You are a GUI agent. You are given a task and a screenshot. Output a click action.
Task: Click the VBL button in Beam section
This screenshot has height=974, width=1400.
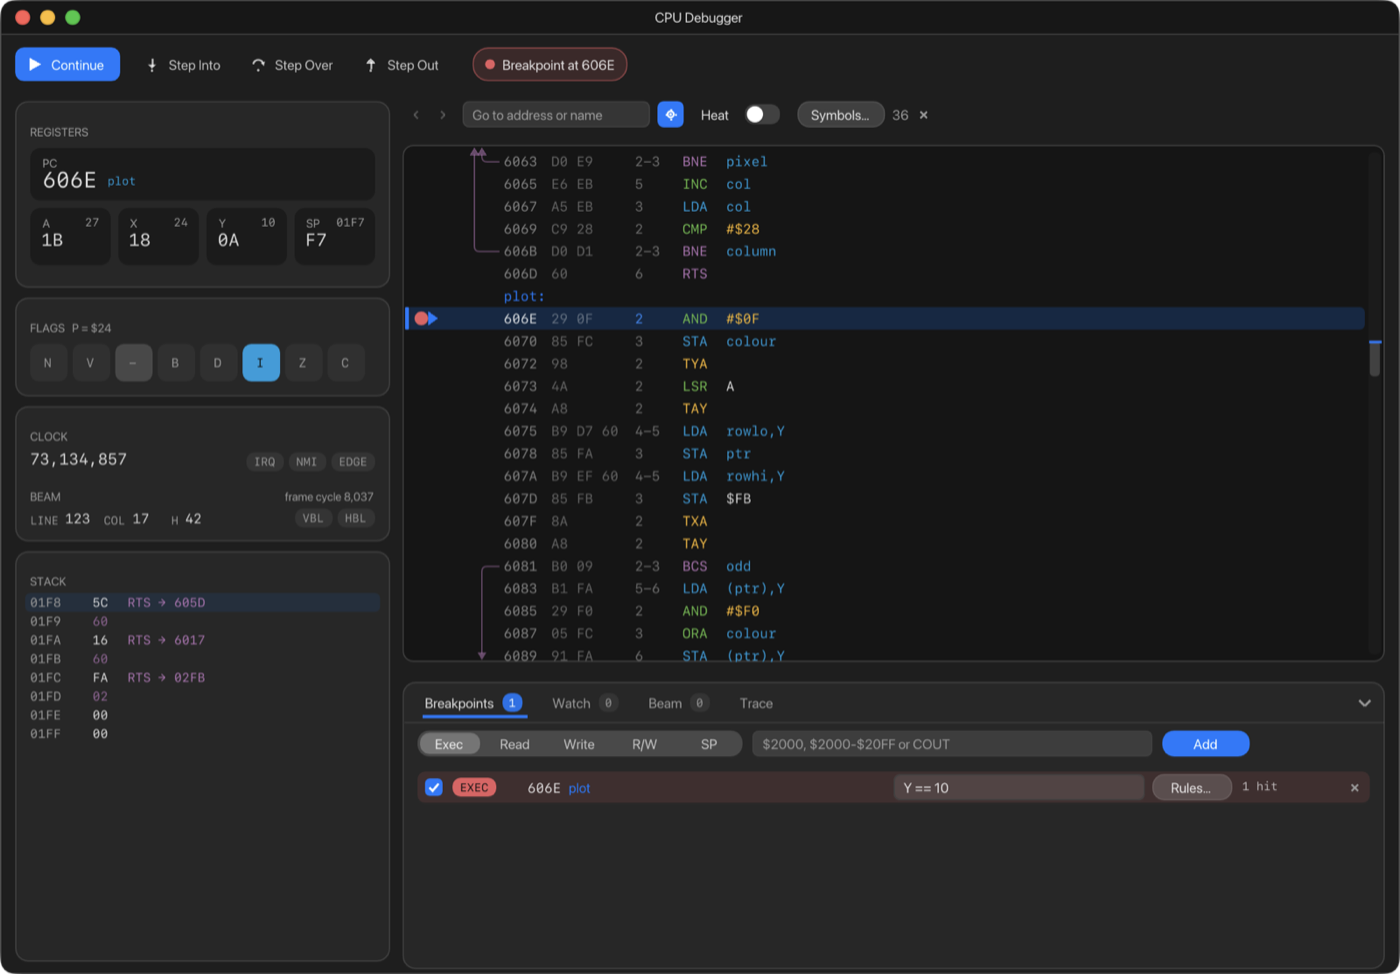coord(313,518)
